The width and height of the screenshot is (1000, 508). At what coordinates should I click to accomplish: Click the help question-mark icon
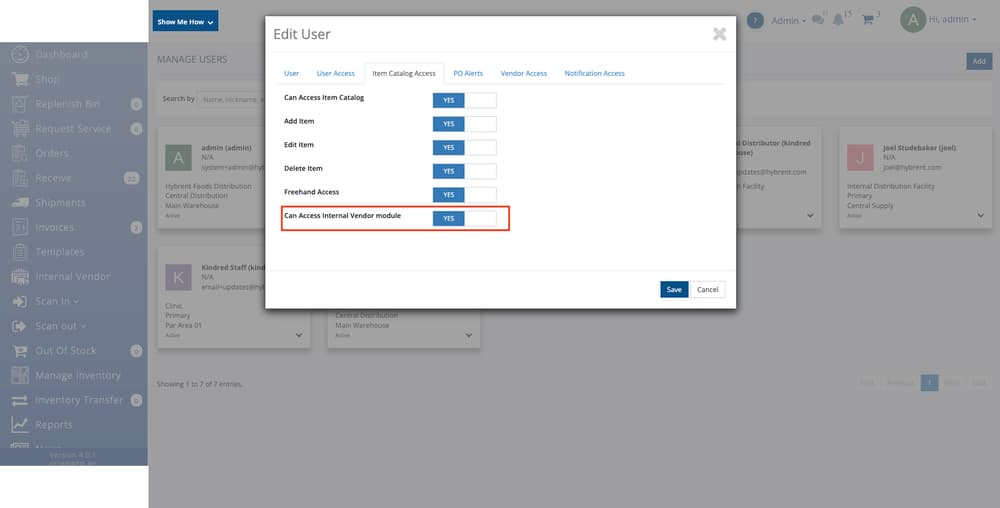tap(755, 20)
